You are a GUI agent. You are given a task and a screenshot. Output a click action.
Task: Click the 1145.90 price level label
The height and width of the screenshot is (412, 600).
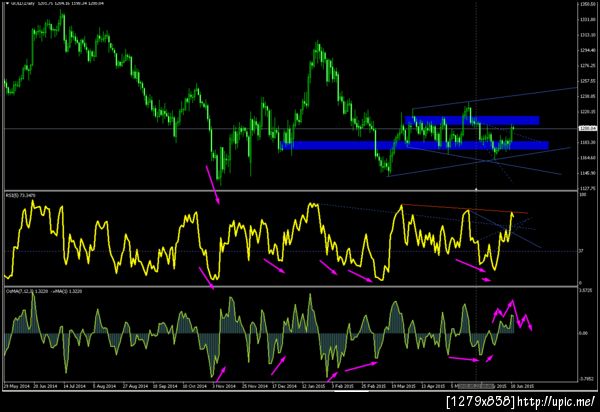tap(587, 173)
